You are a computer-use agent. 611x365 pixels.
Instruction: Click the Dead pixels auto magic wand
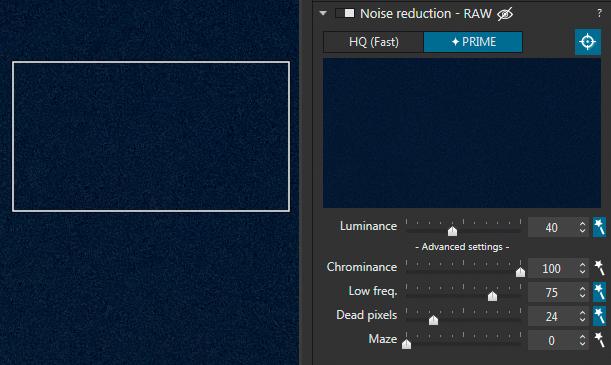(599, 316)
